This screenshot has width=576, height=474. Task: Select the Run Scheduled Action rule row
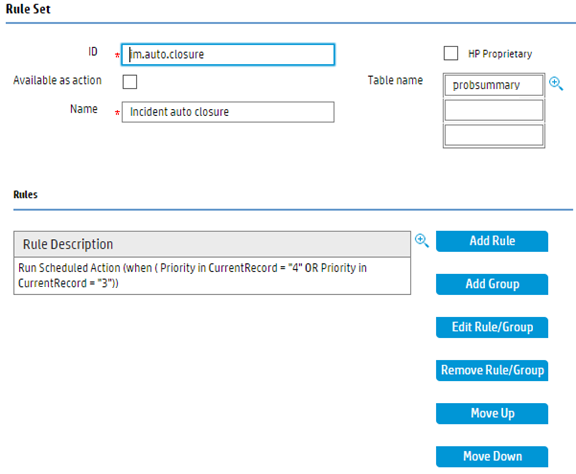212,276
